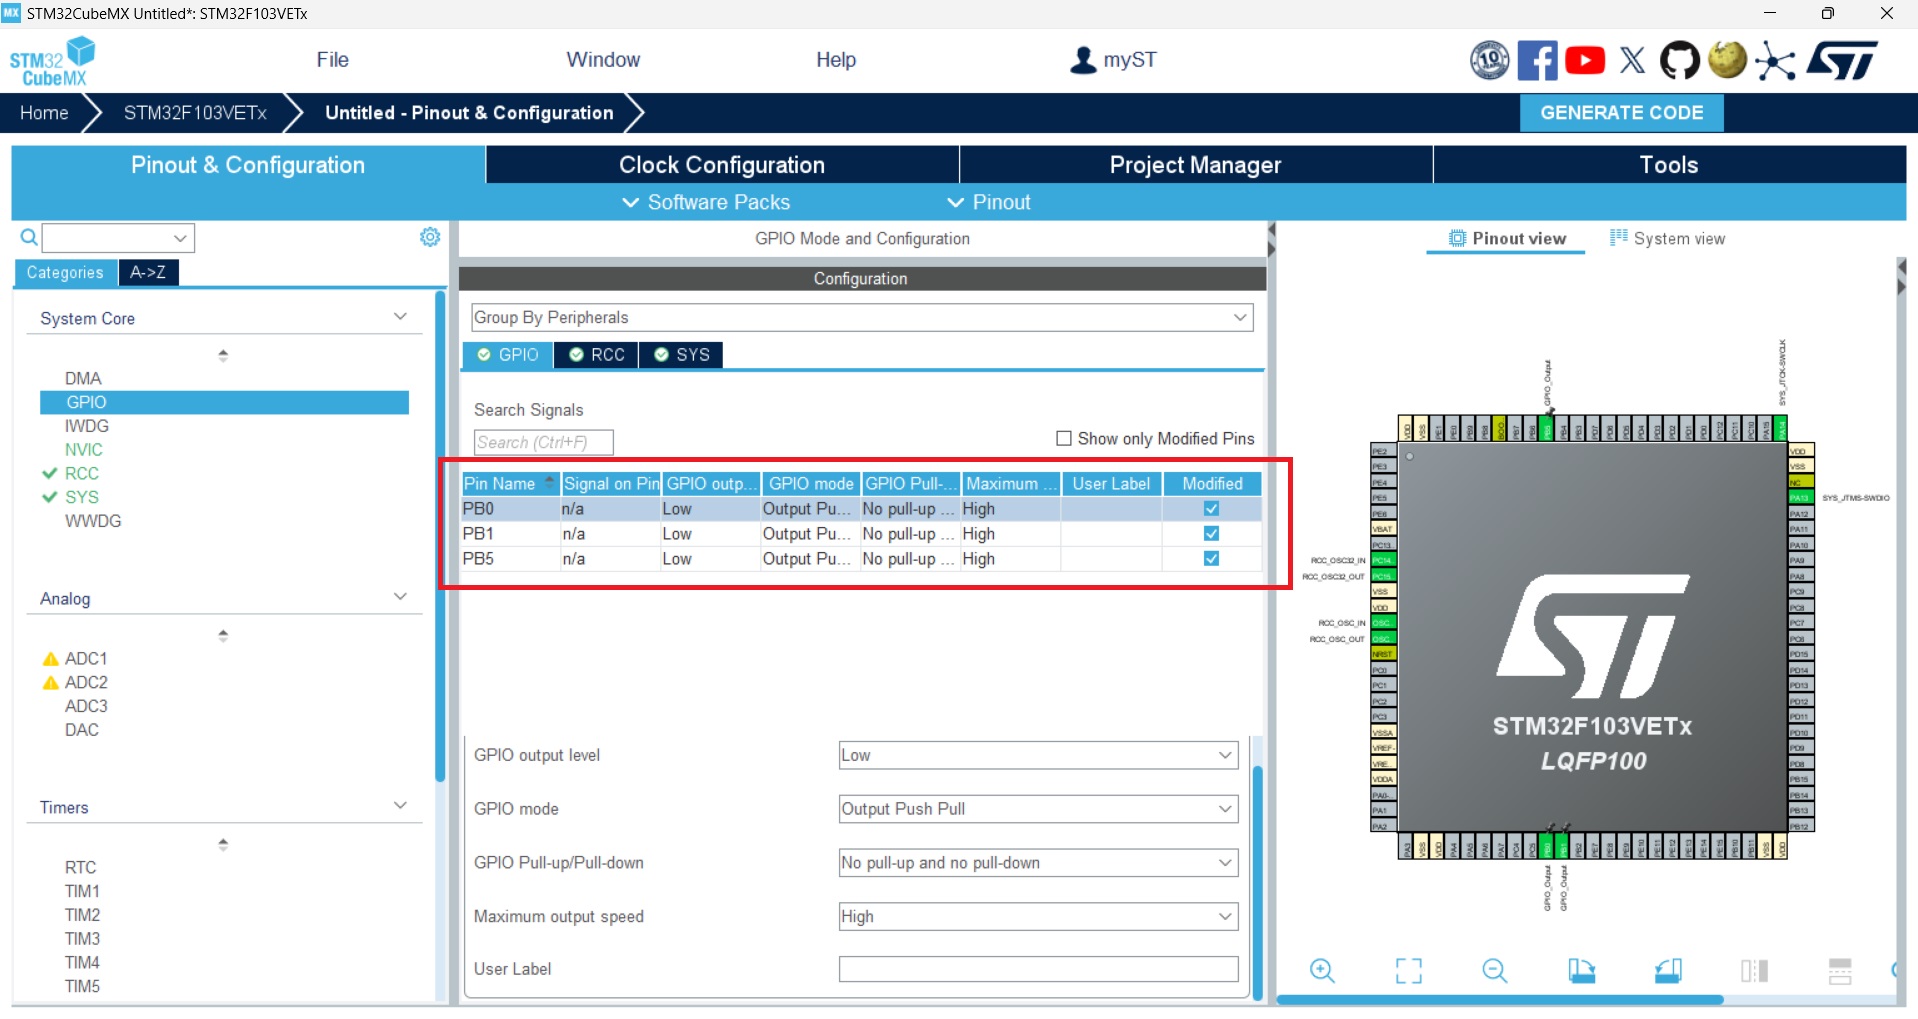Click the horizontal split layout icon
This screenshot has width=1918, height=1019.
coord(1840,970)
